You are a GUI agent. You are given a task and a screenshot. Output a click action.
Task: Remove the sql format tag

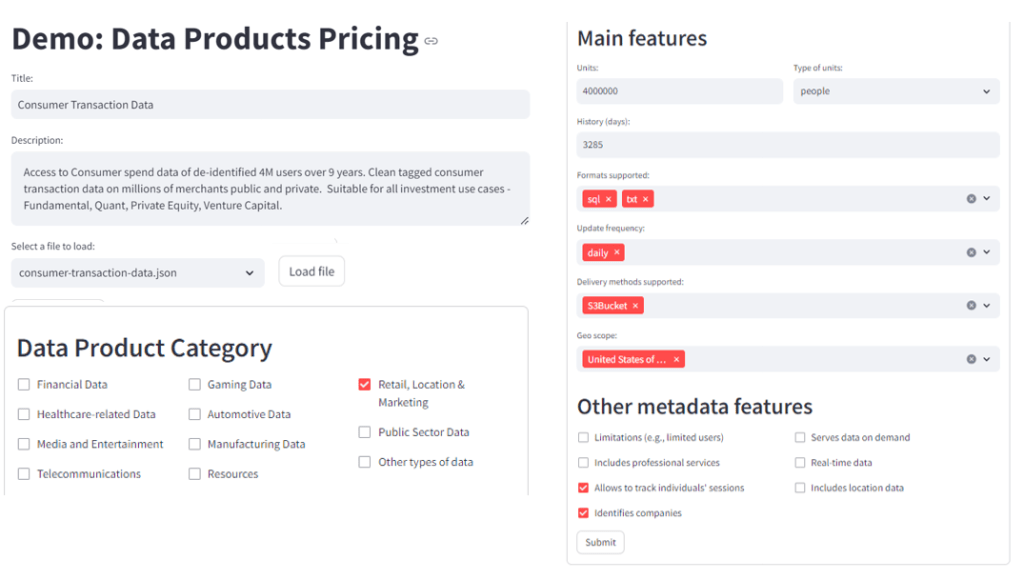coord(609,199)
